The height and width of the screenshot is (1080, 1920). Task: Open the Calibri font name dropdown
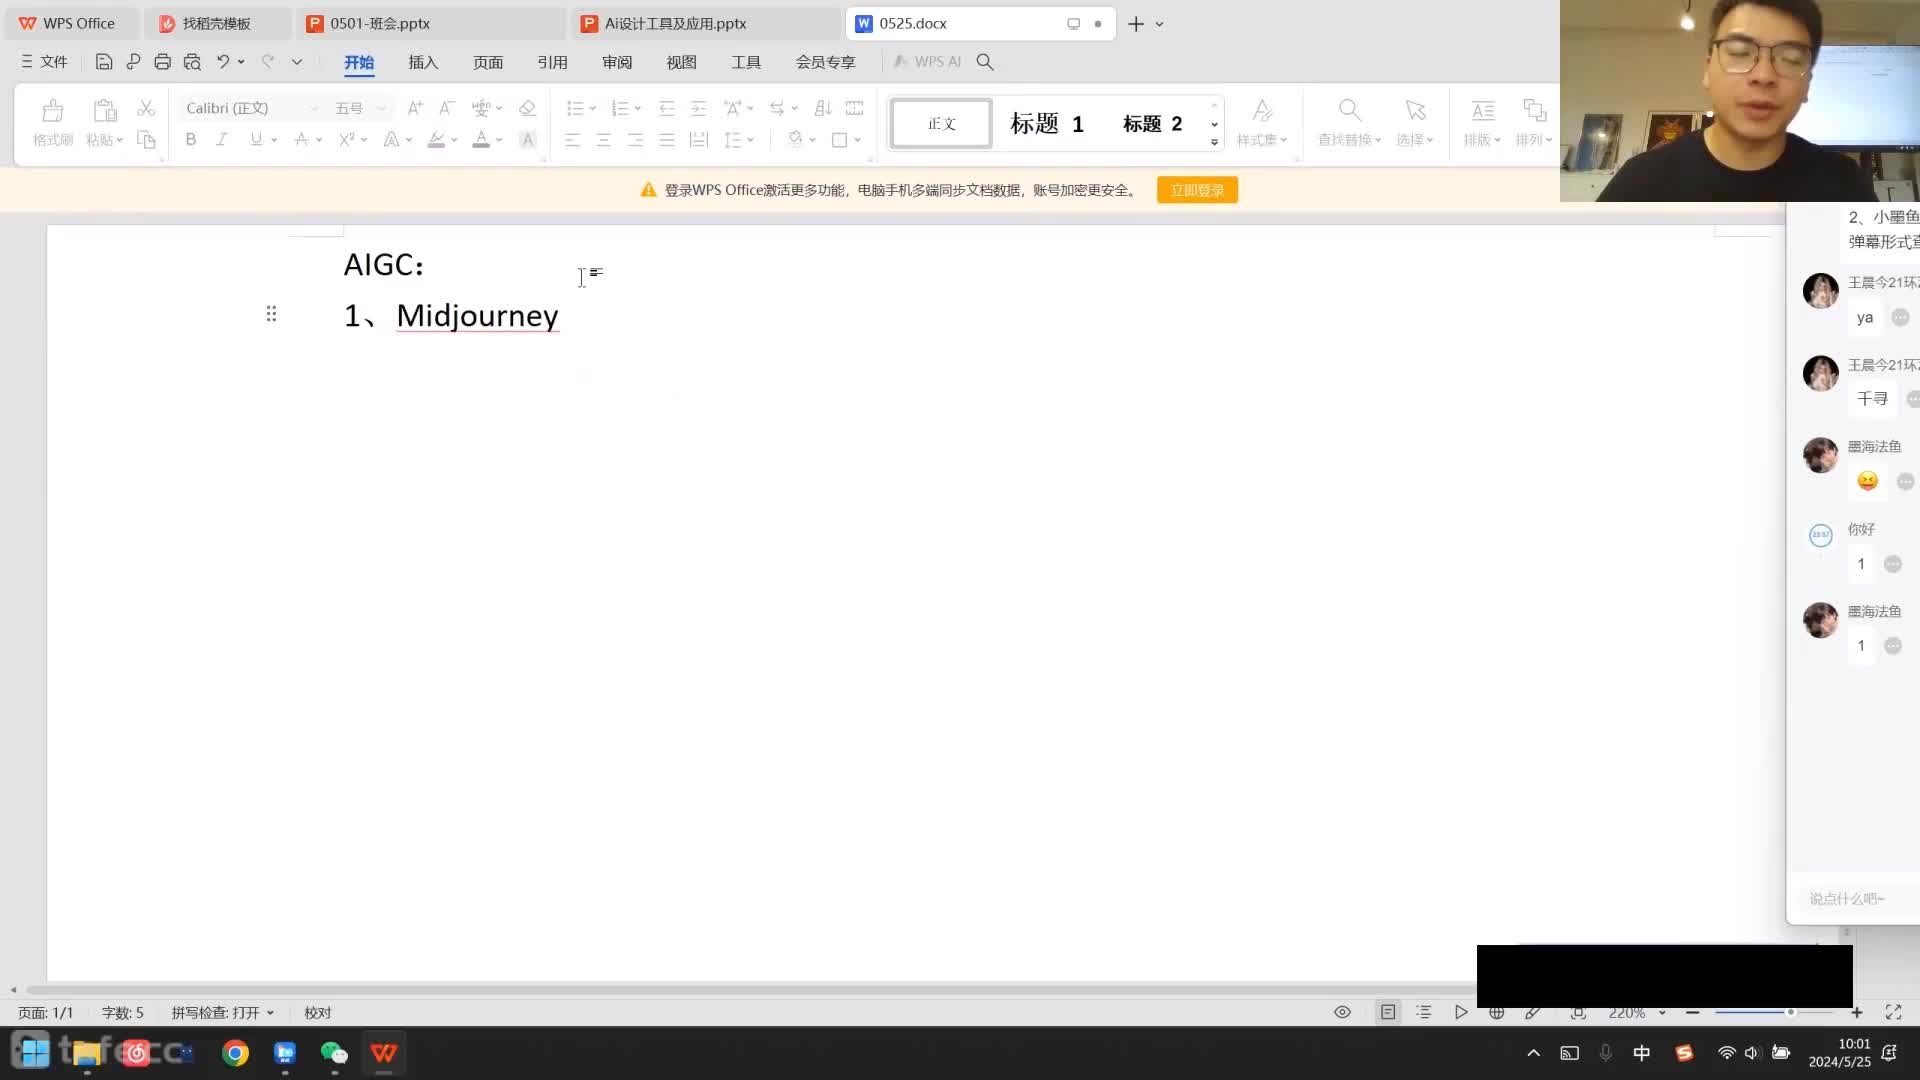pos(313,108)
